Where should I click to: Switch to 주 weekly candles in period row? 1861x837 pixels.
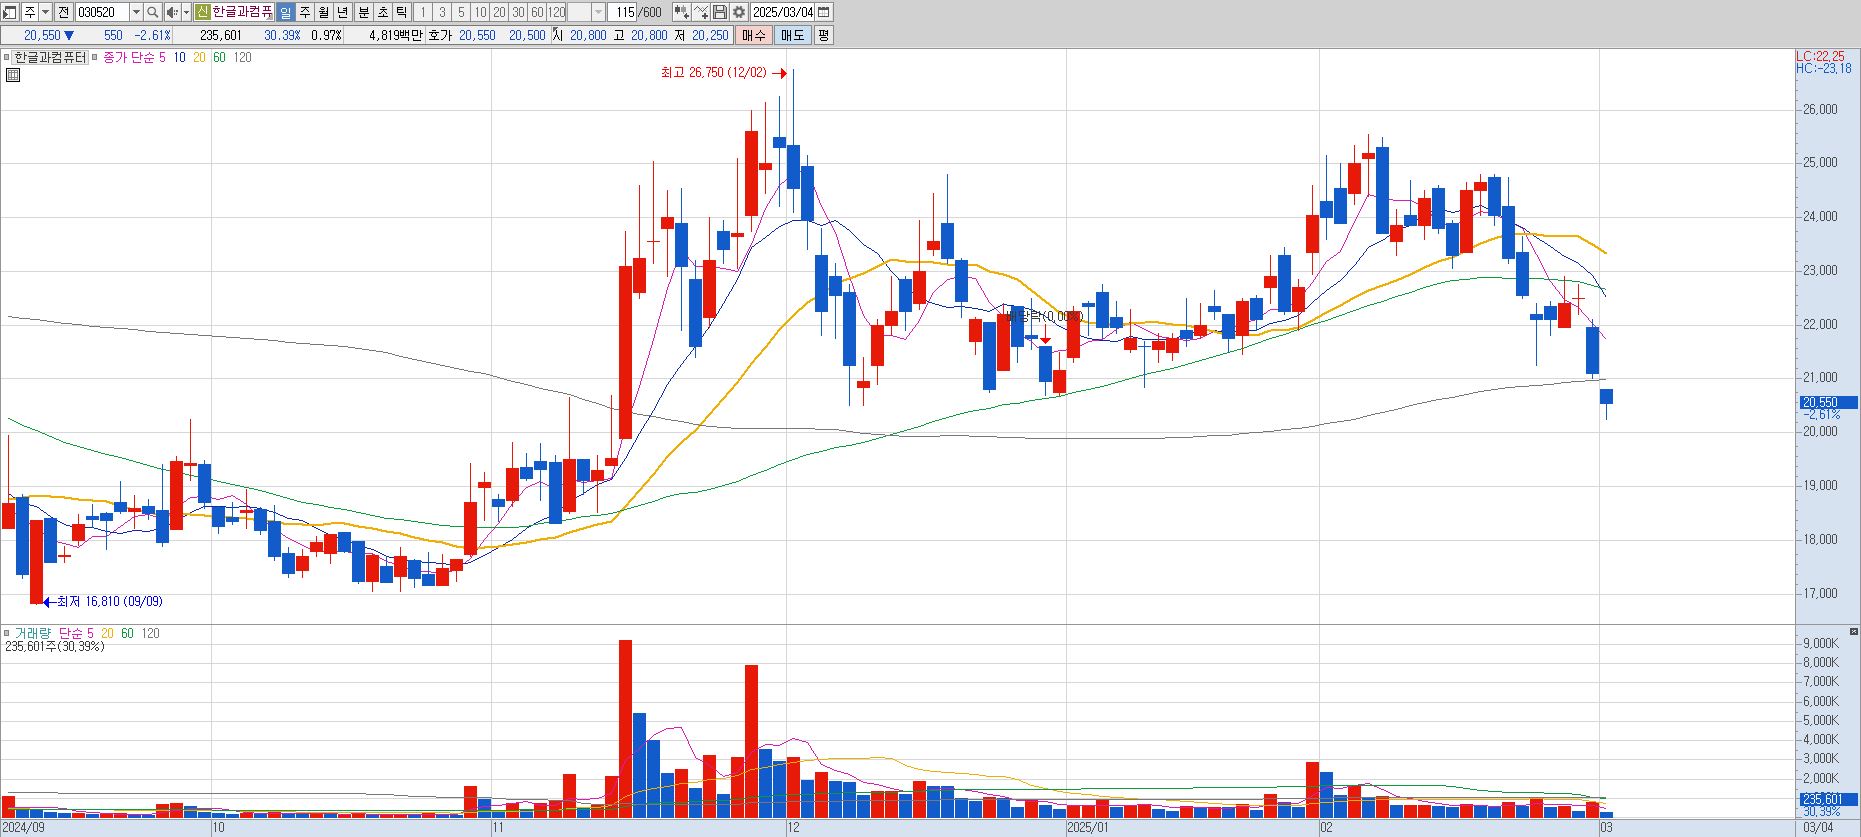tap(305, 12)
